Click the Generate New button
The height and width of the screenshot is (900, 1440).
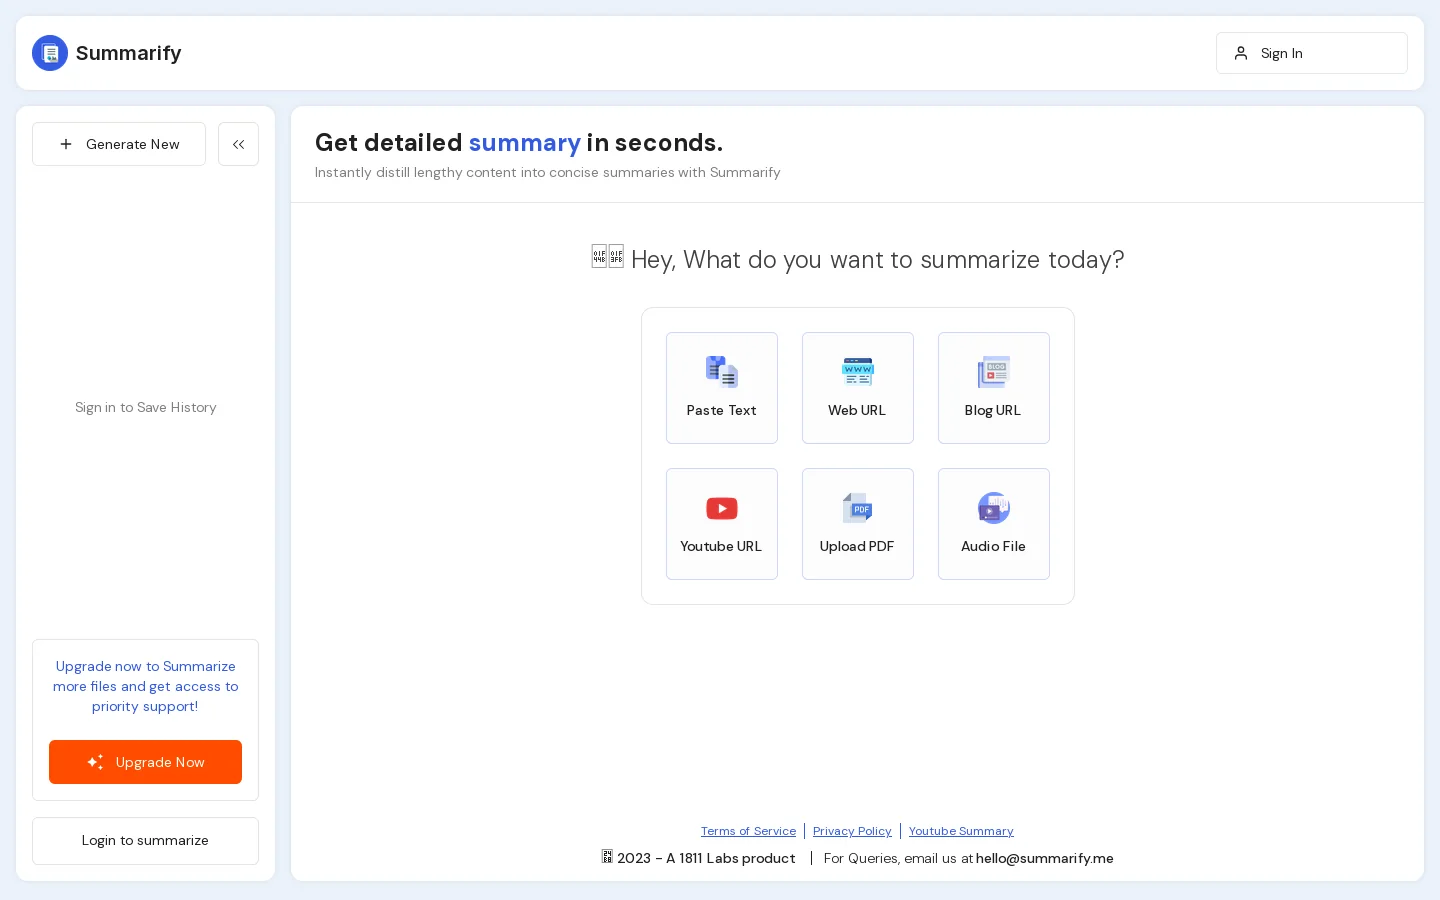click(119, 144)
